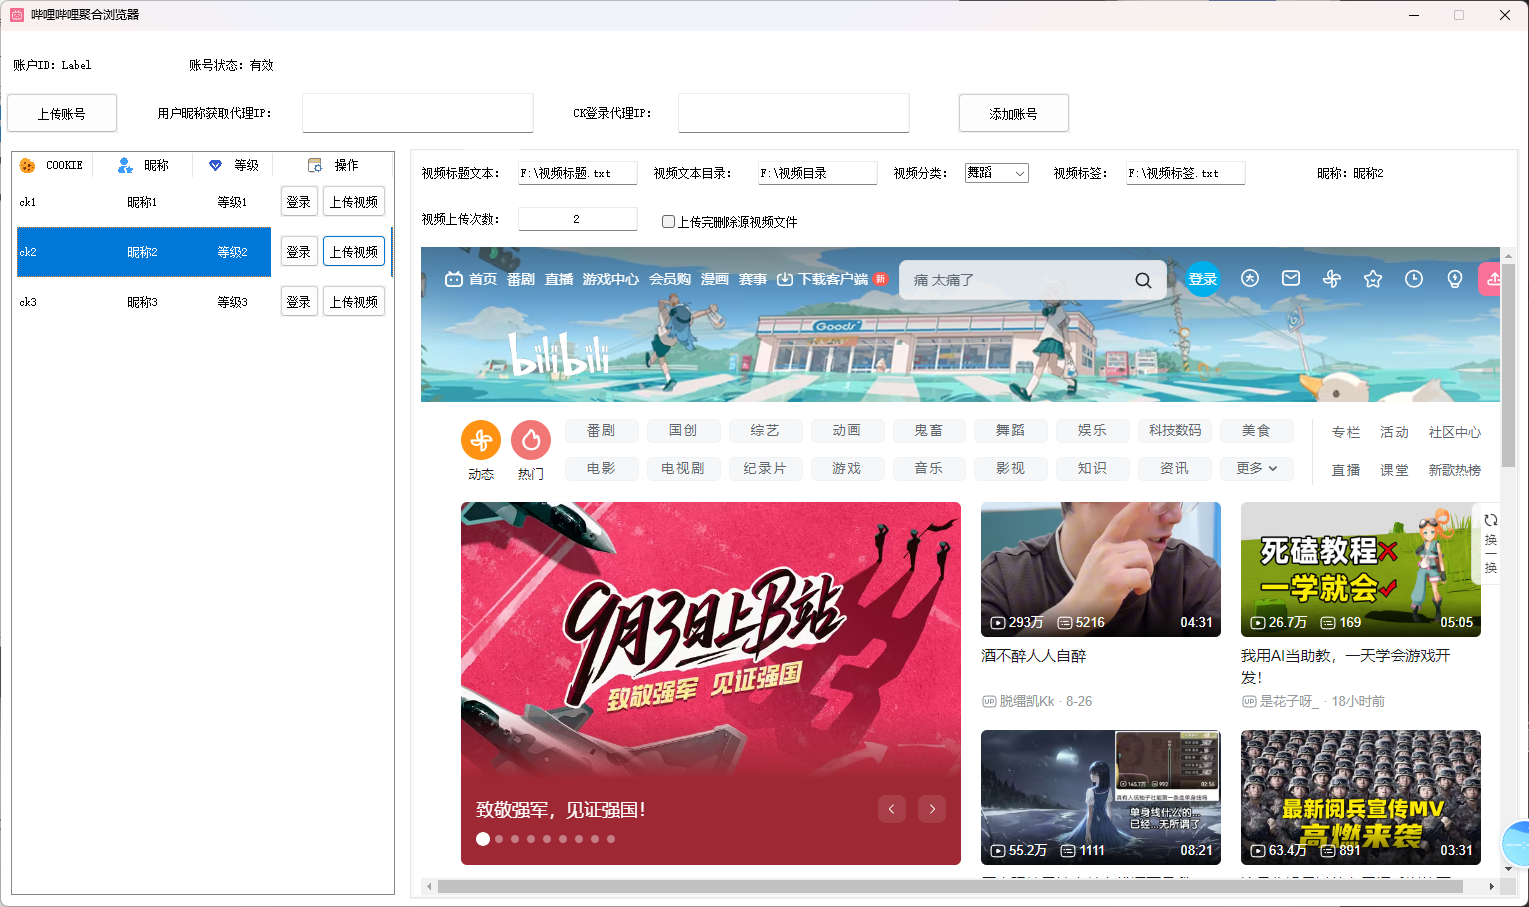Click the 上传账号 button
This screenshot has height=907, width=1529.
click(62, 113)
